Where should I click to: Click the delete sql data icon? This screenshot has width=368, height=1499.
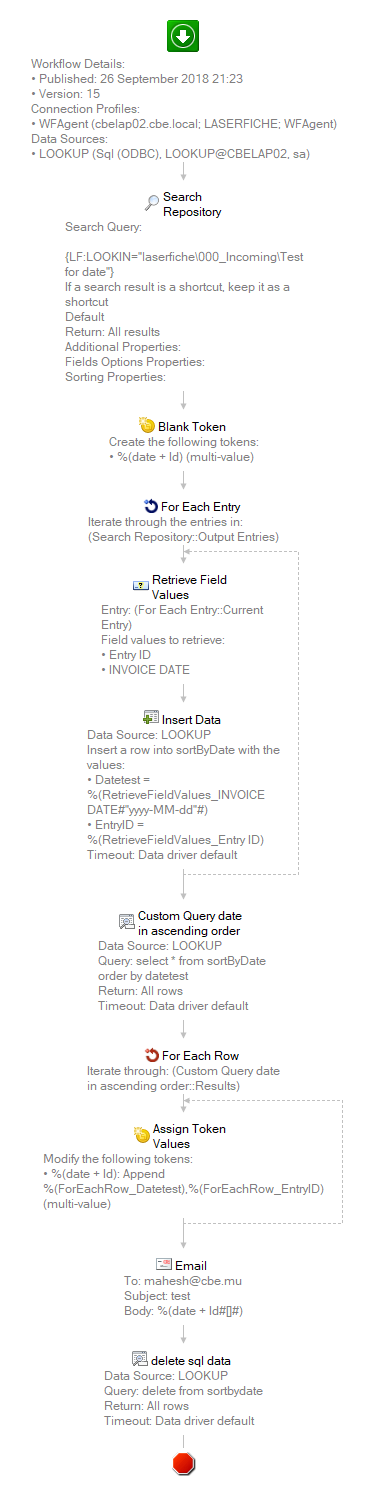[140, 1359]
